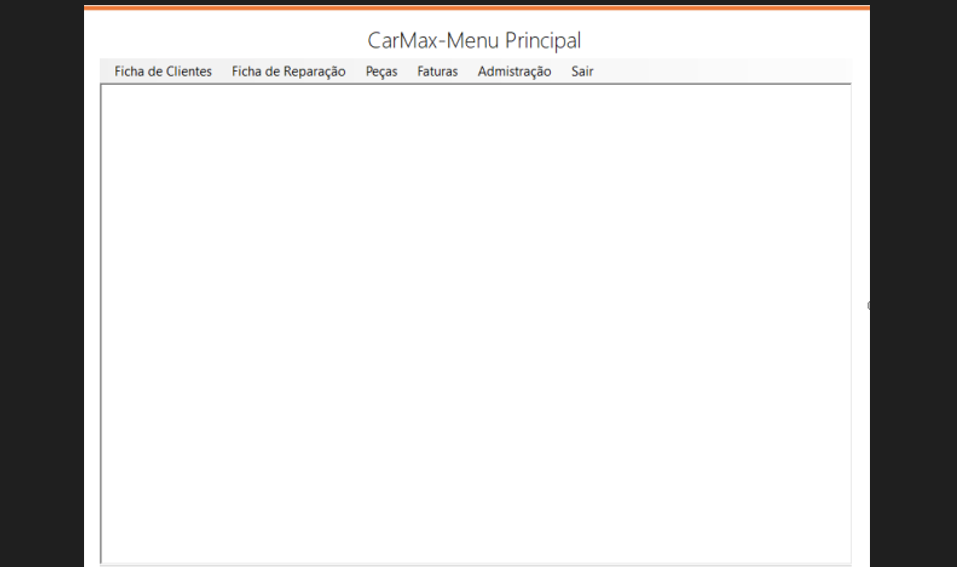Click dark designer background right of the form

(x=914, y=284)
